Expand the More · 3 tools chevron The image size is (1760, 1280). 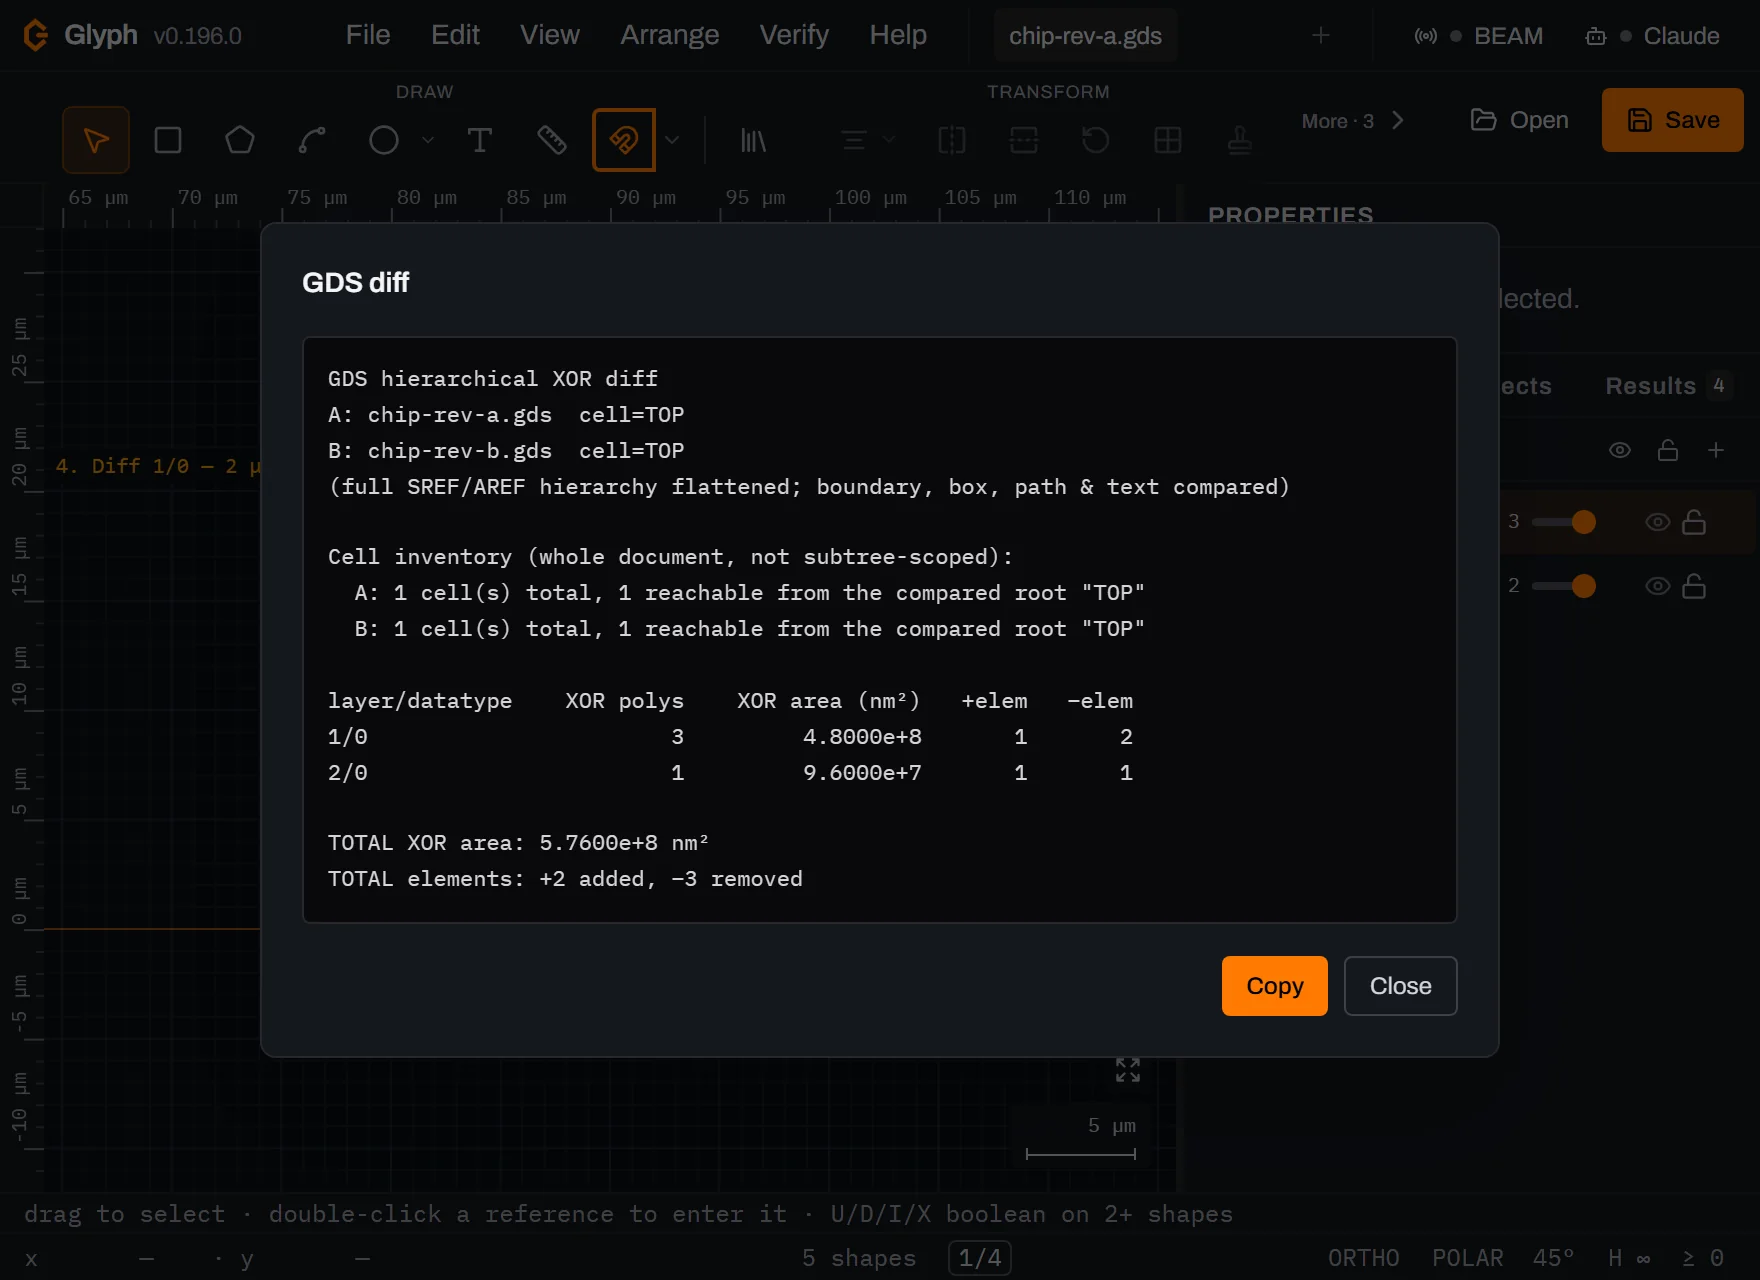(x=1398, y=121)
